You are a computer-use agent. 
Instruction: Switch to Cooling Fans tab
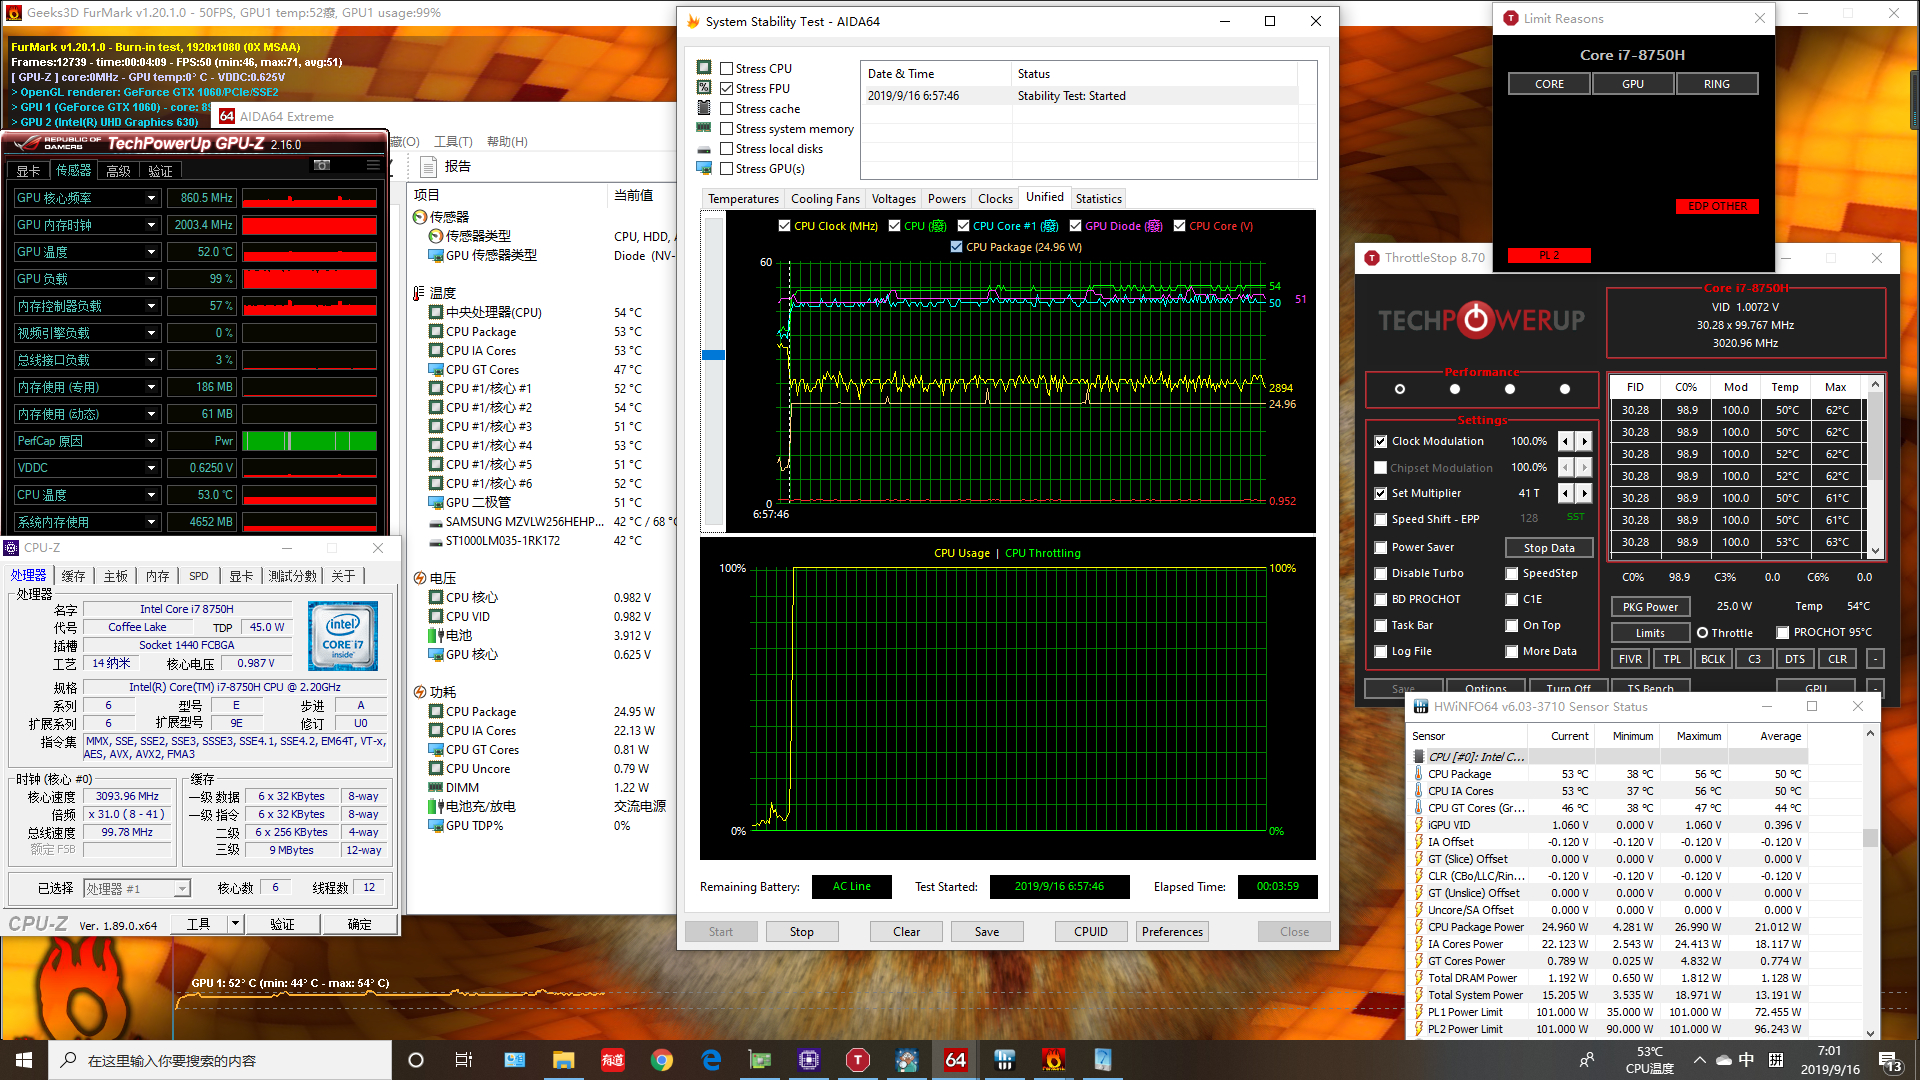(825, 199)
